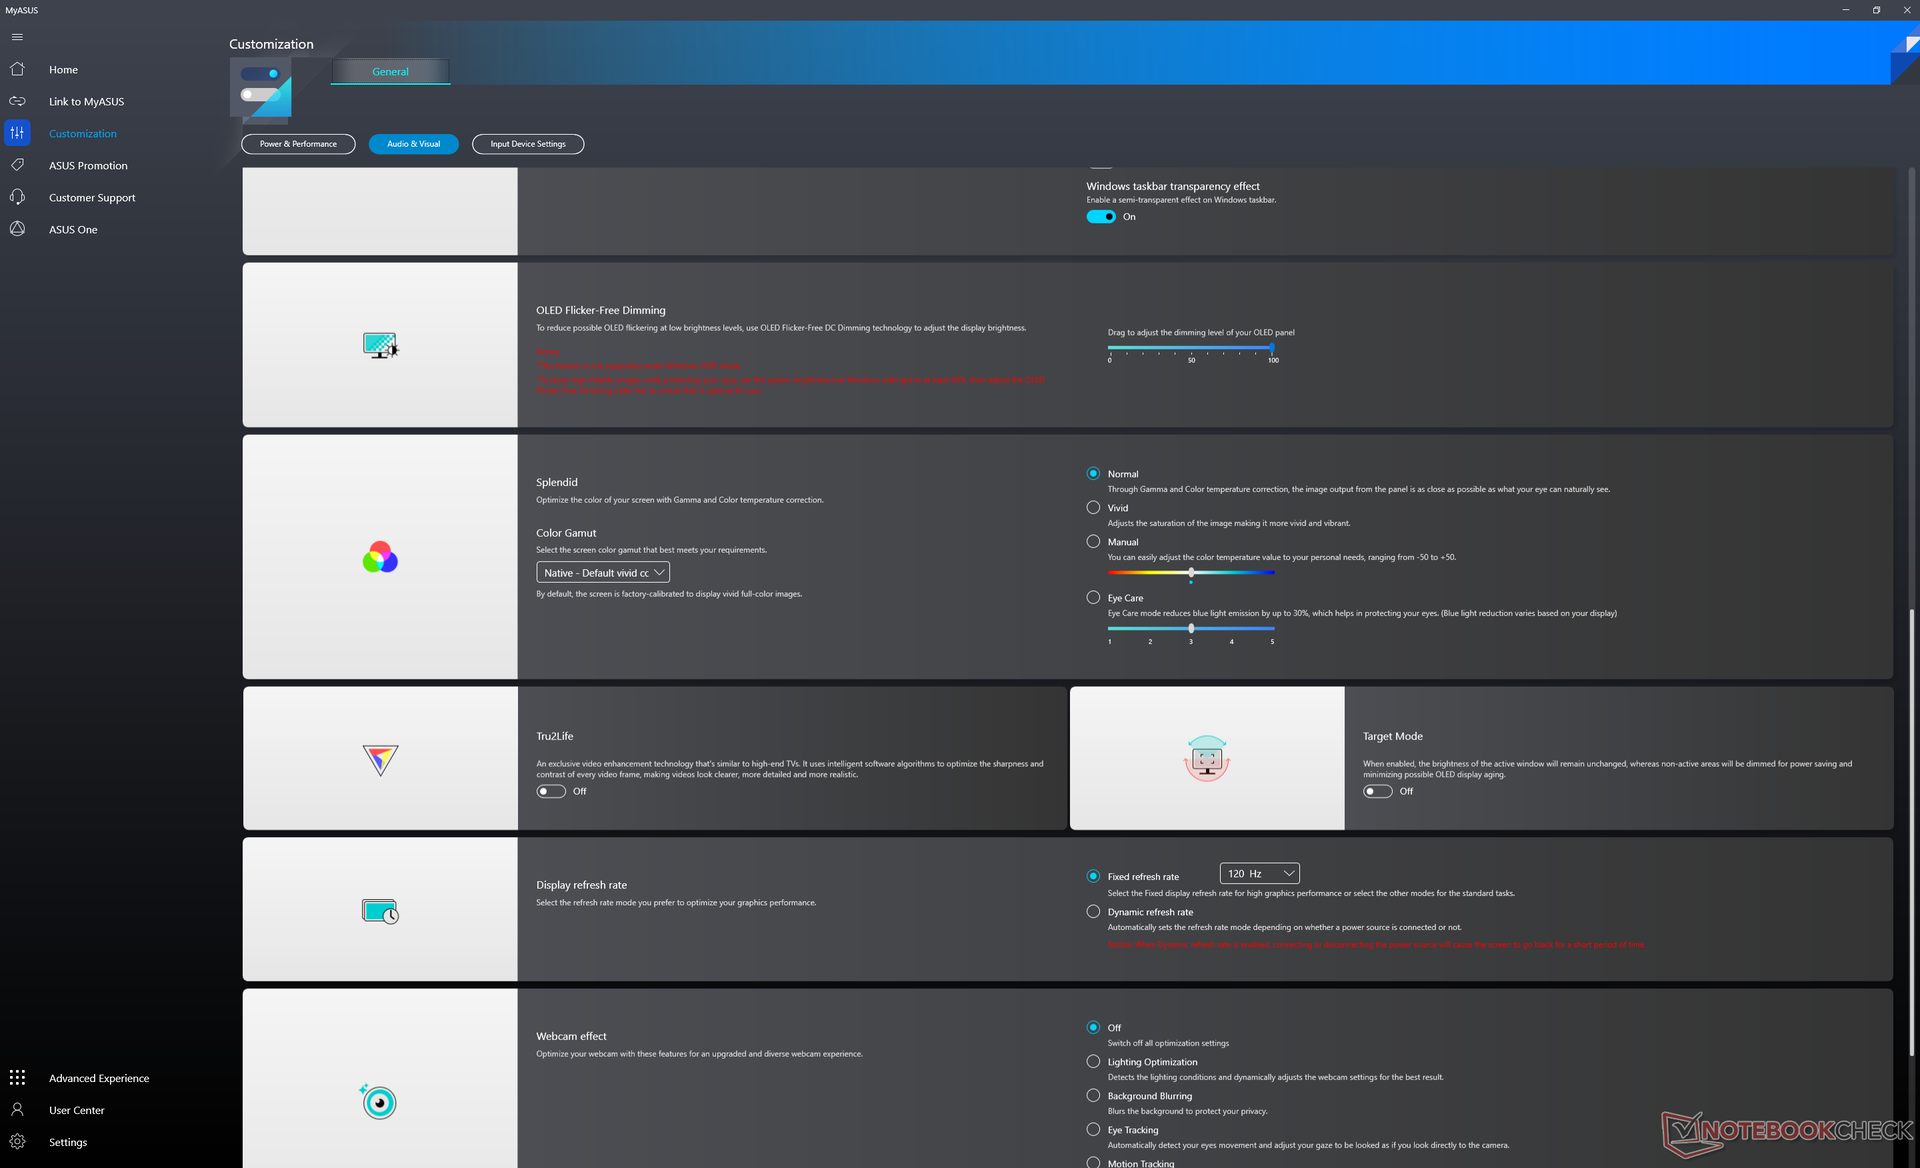Enable the Tru2Life toggle
Viewport: 1920px width, 1168px height.
[x=551, y=792]
